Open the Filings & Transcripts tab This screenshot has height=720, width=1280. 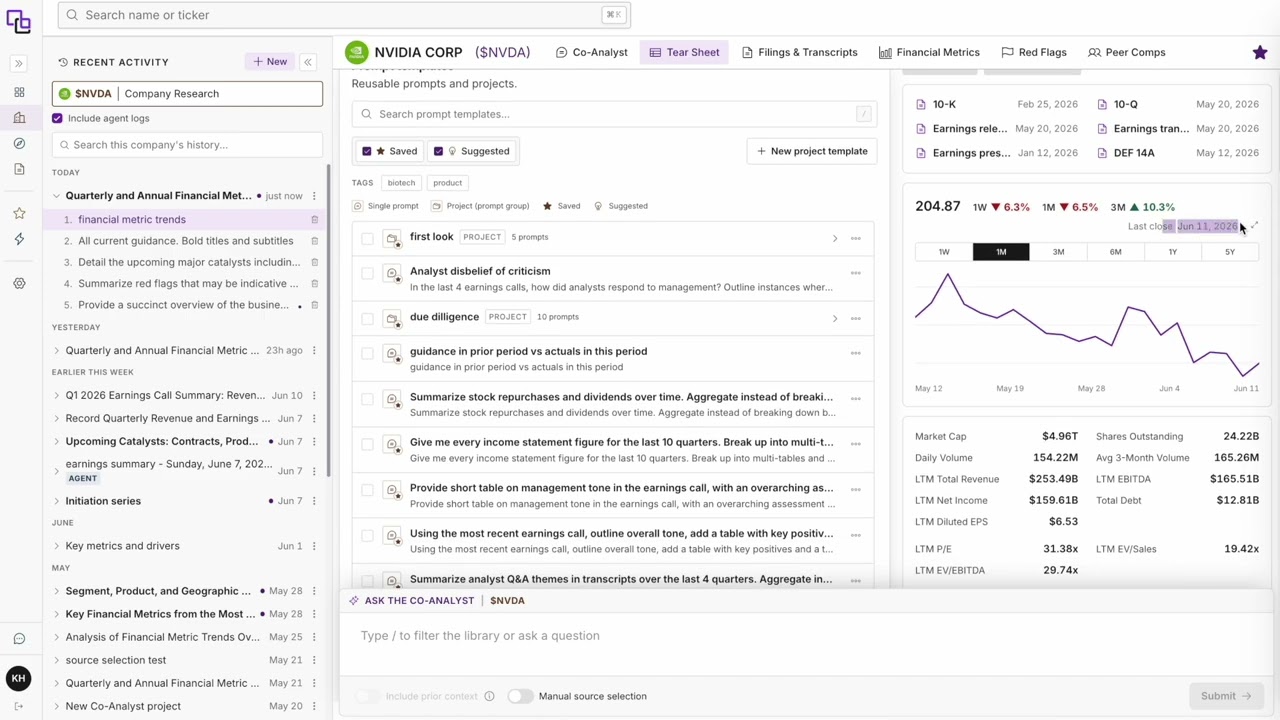point(800,52)
